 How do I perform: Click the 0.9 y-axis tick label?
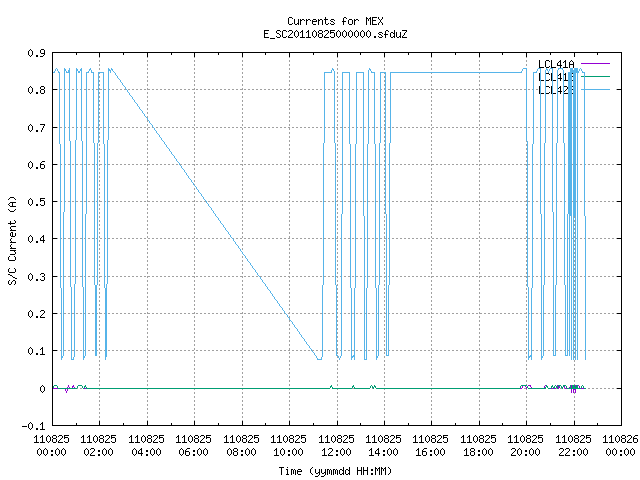pos(36,53)
